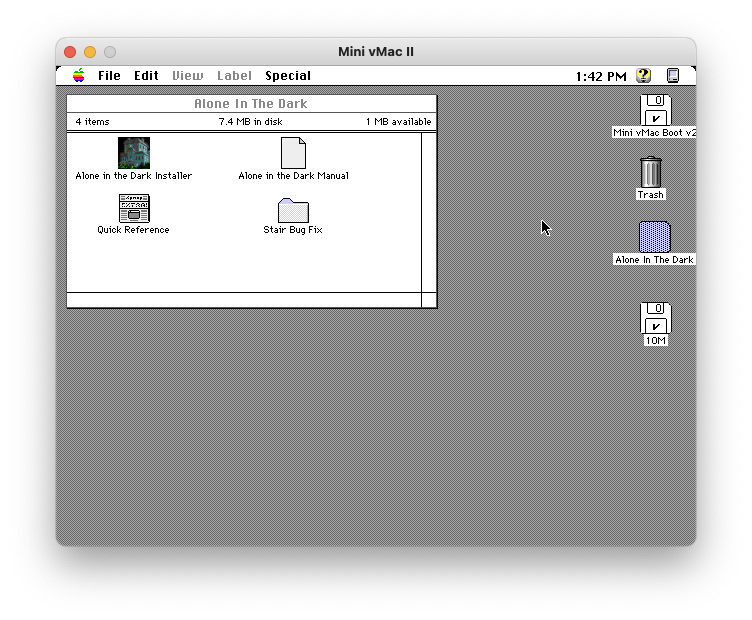Minimize the Mini vMac II window

pyautogui.click(x=90, y=52)
